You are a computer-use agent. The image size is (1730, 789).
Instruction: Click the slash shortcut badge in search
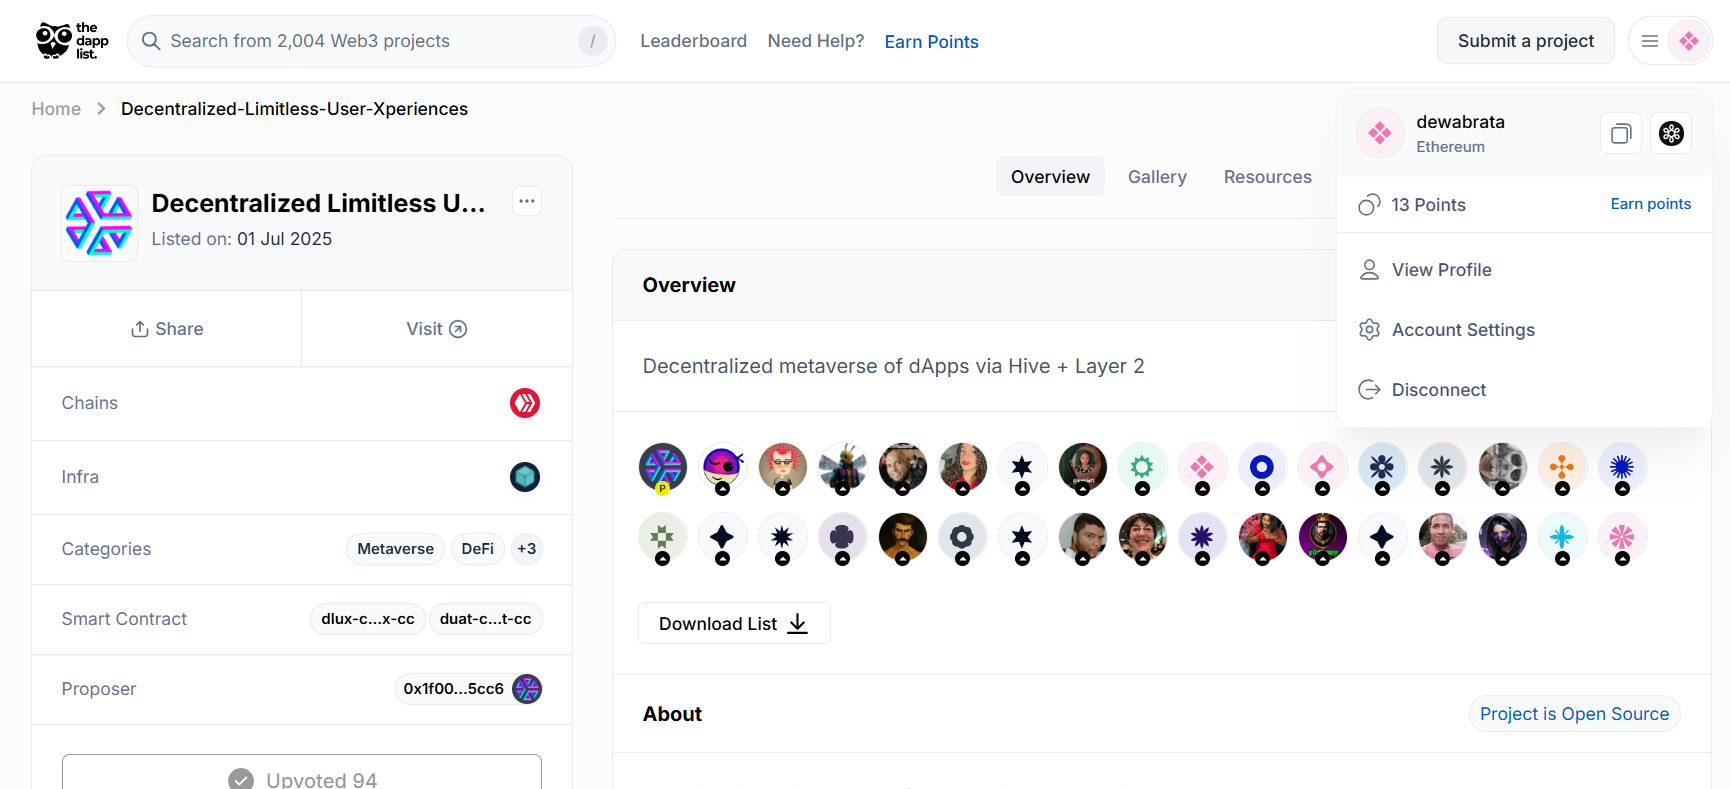[x=592, y=41]
